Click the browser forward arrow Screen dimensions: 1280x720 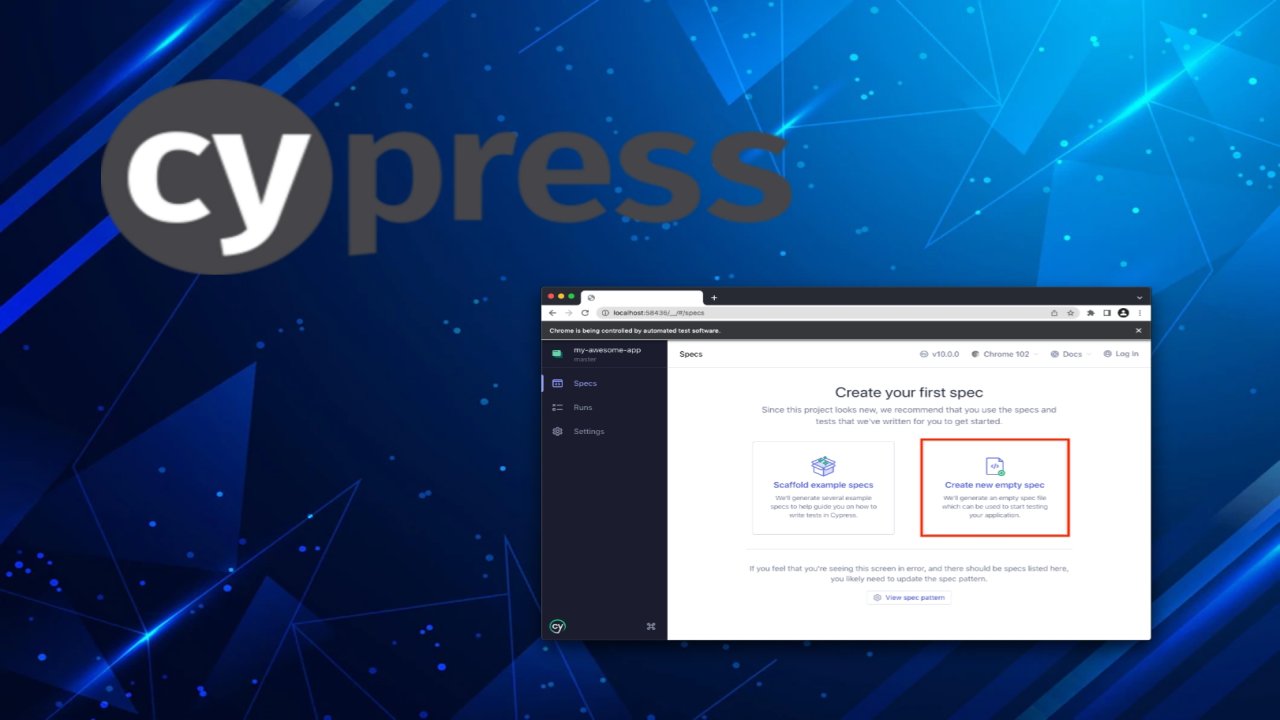tap(569, 313)
